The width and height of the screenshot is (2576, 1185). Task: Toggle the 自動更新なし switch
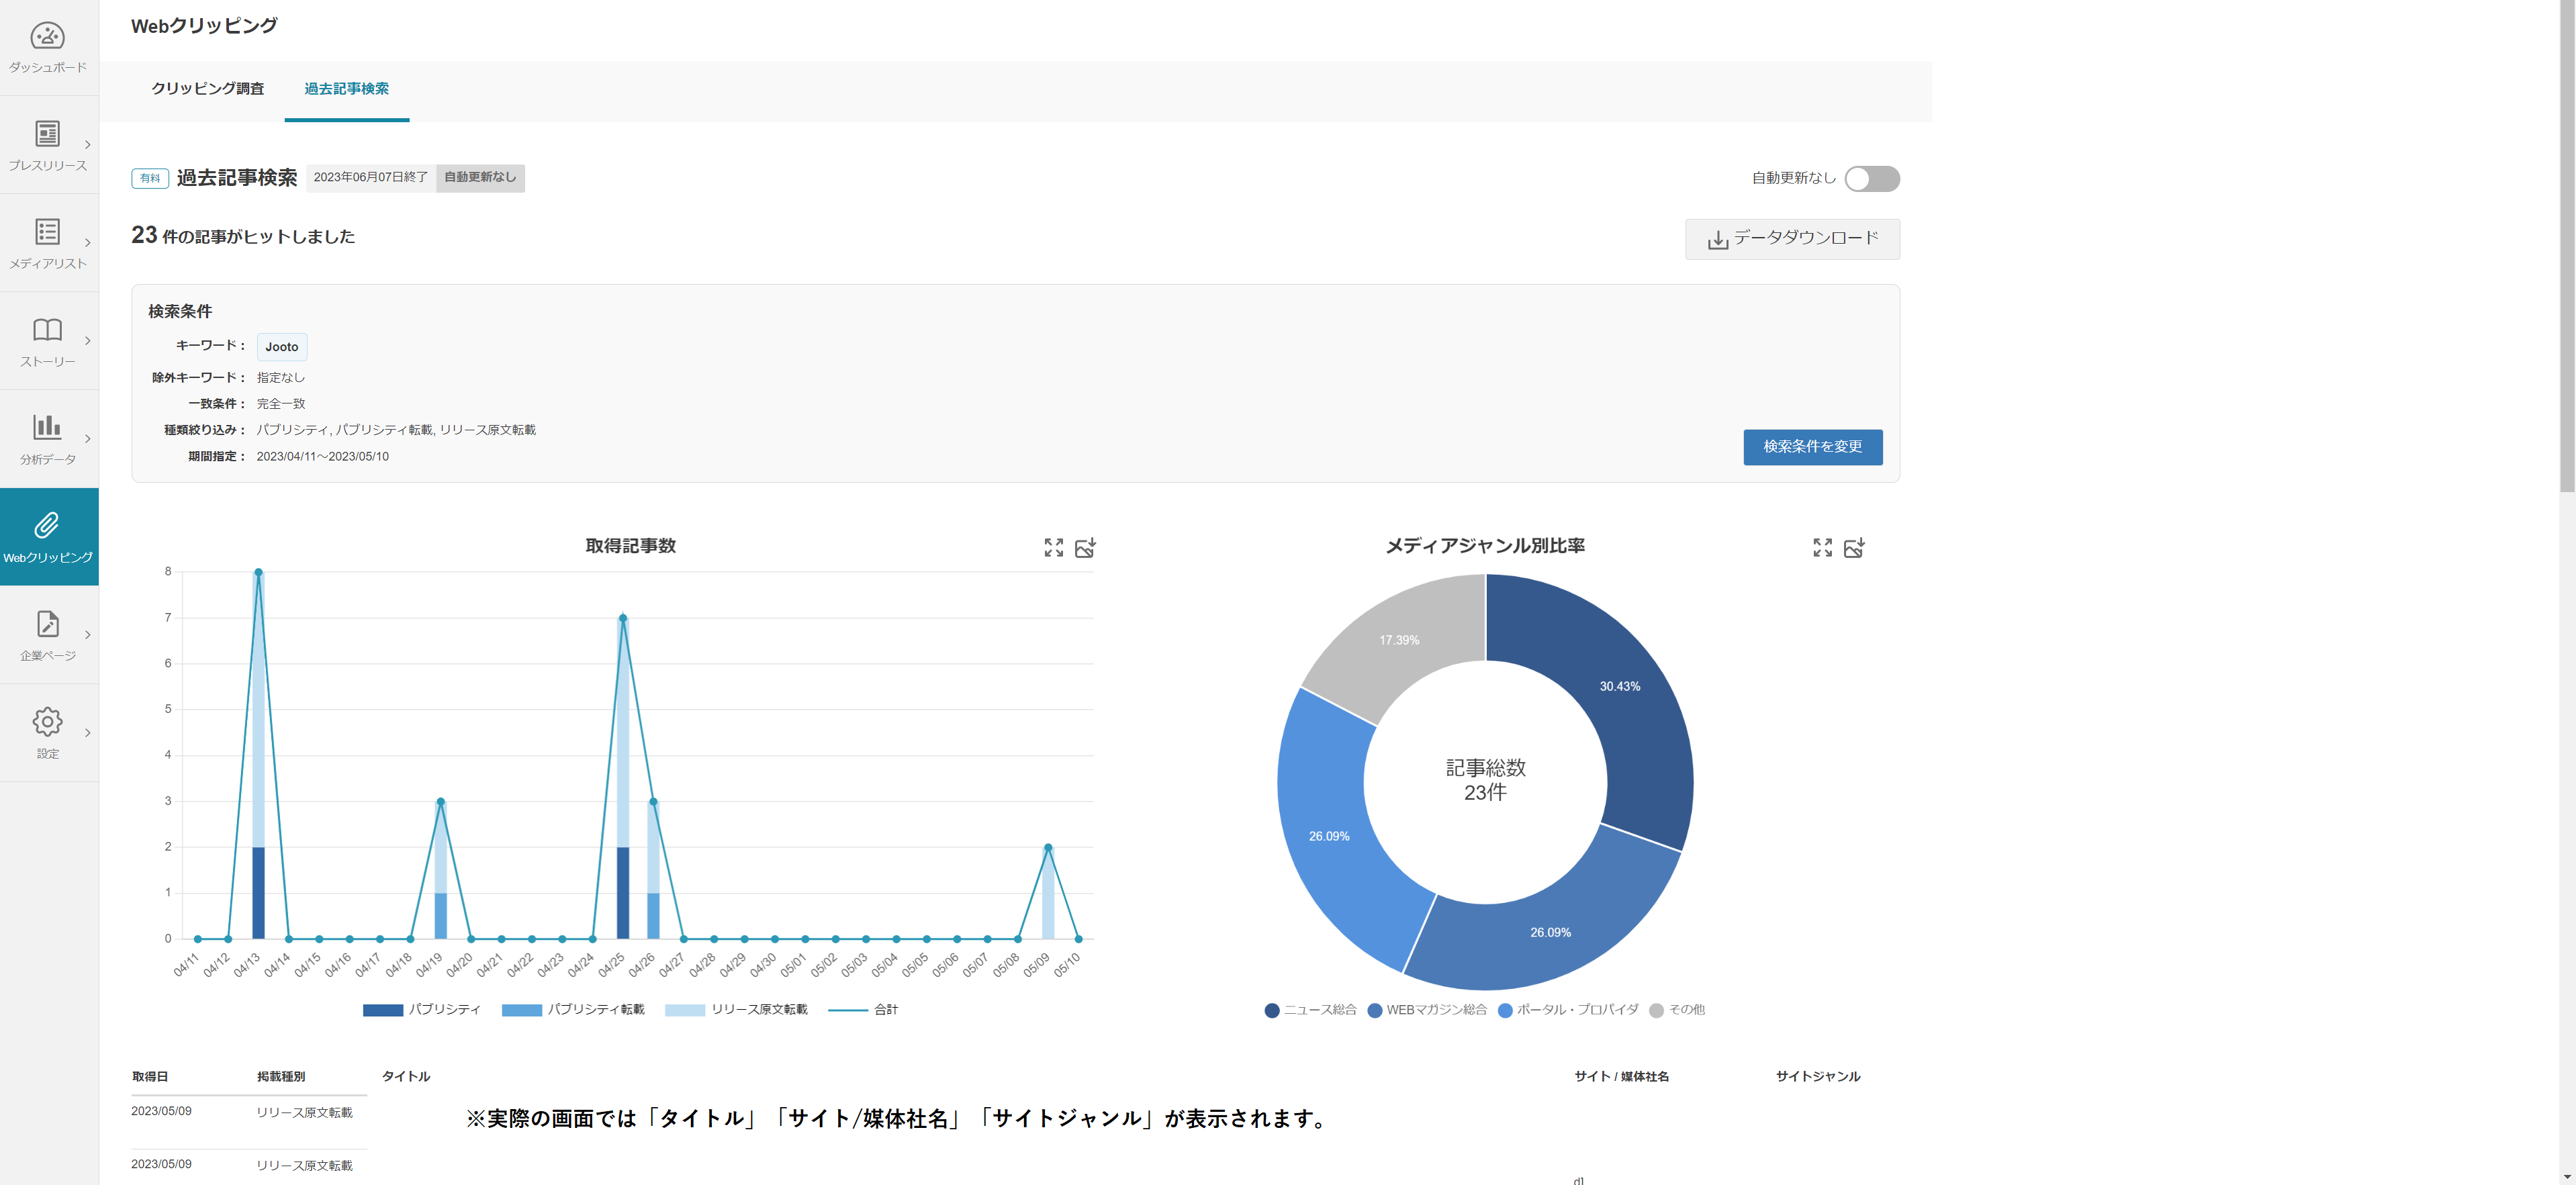pos(1872,179)
